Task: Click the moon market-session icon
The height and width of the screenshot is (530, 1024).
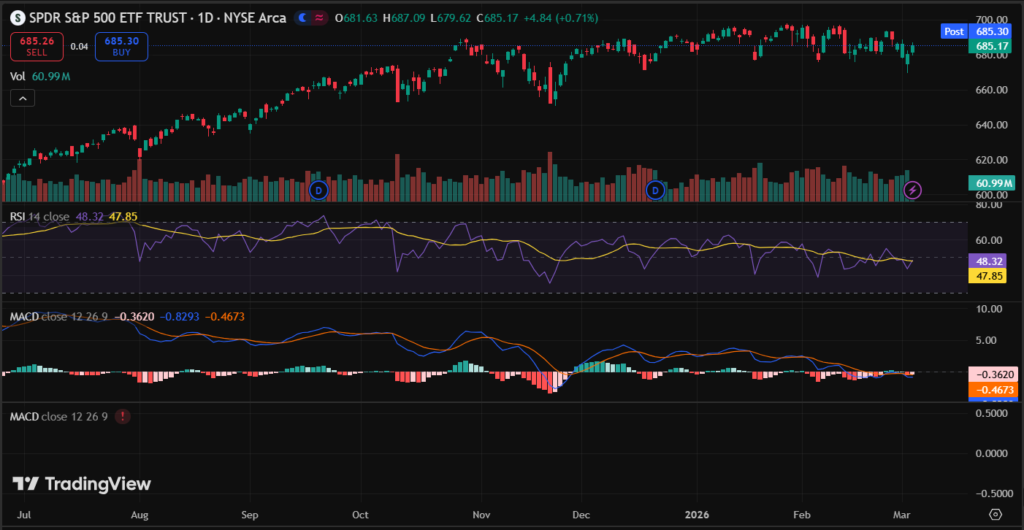Action: 302,18
